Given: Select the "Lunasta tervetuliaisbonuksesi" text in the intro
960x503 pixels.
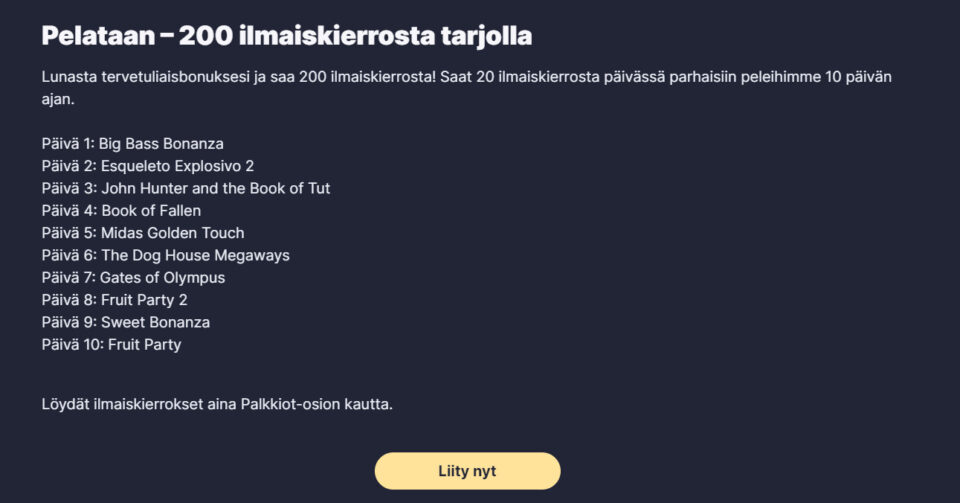Looking at the screenshot, I should tap(148, 77).
